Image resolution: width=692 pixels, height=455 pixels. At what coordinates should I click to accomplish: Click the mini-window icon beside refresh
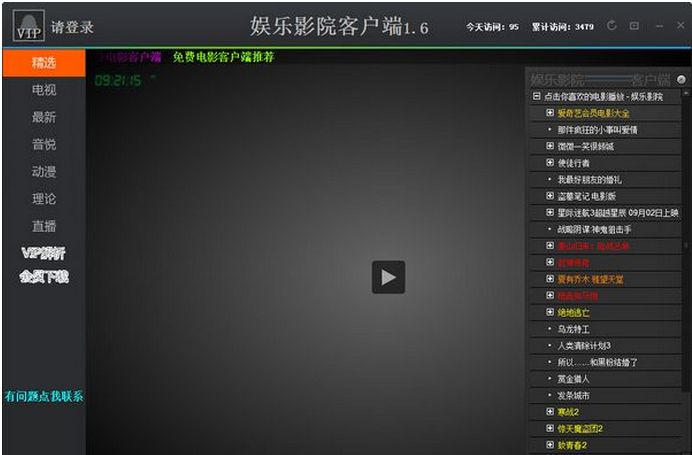634,26
